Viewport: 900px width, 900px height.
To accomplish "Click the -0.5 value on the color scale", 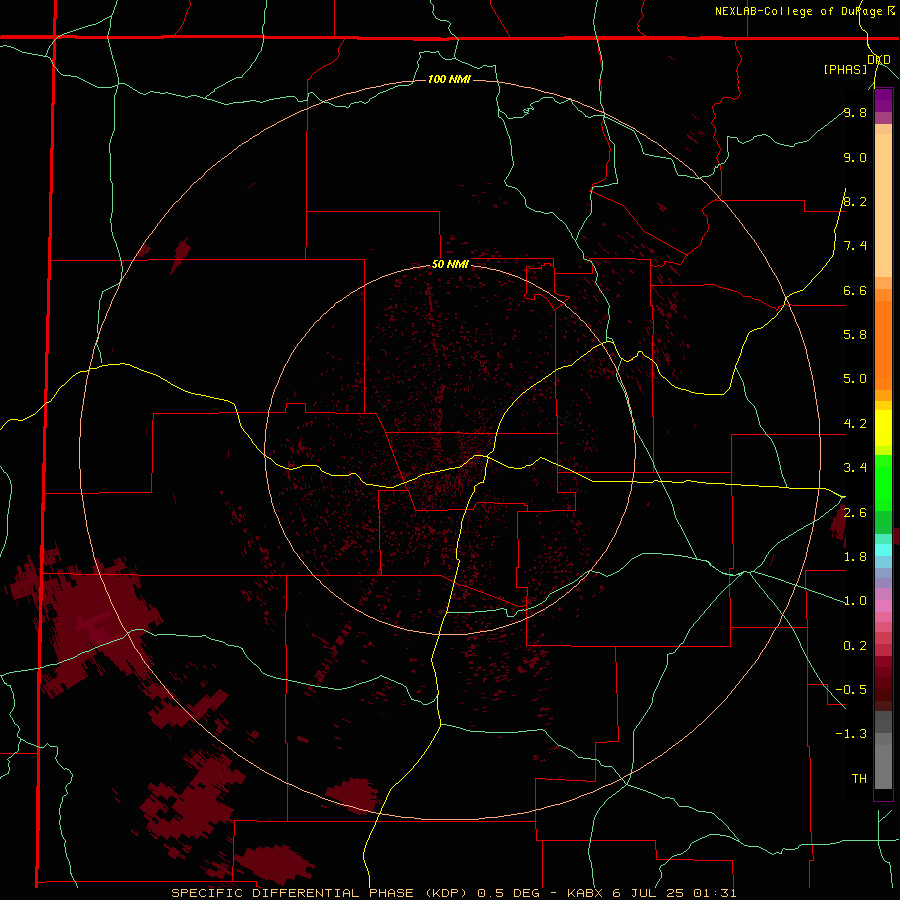I will pyautogui.click(x=851, y=690).
